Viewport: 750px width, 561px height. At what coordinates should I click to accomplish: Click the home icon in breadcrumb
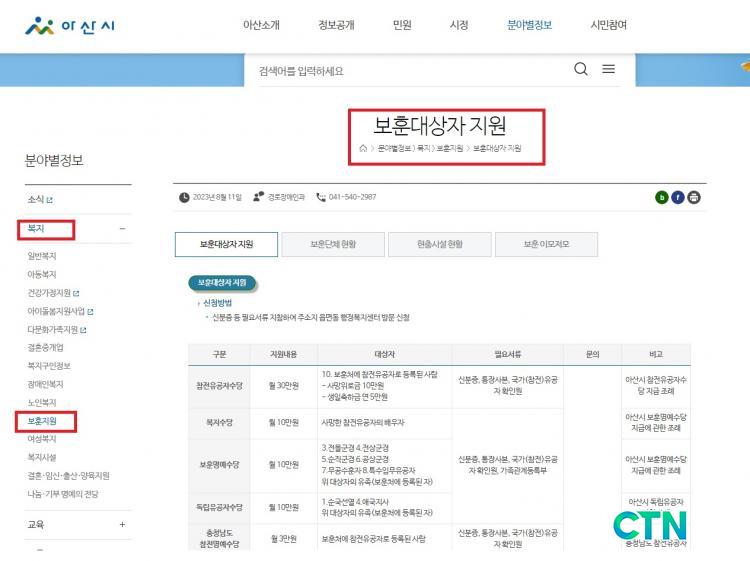click(x=363, y=148)
